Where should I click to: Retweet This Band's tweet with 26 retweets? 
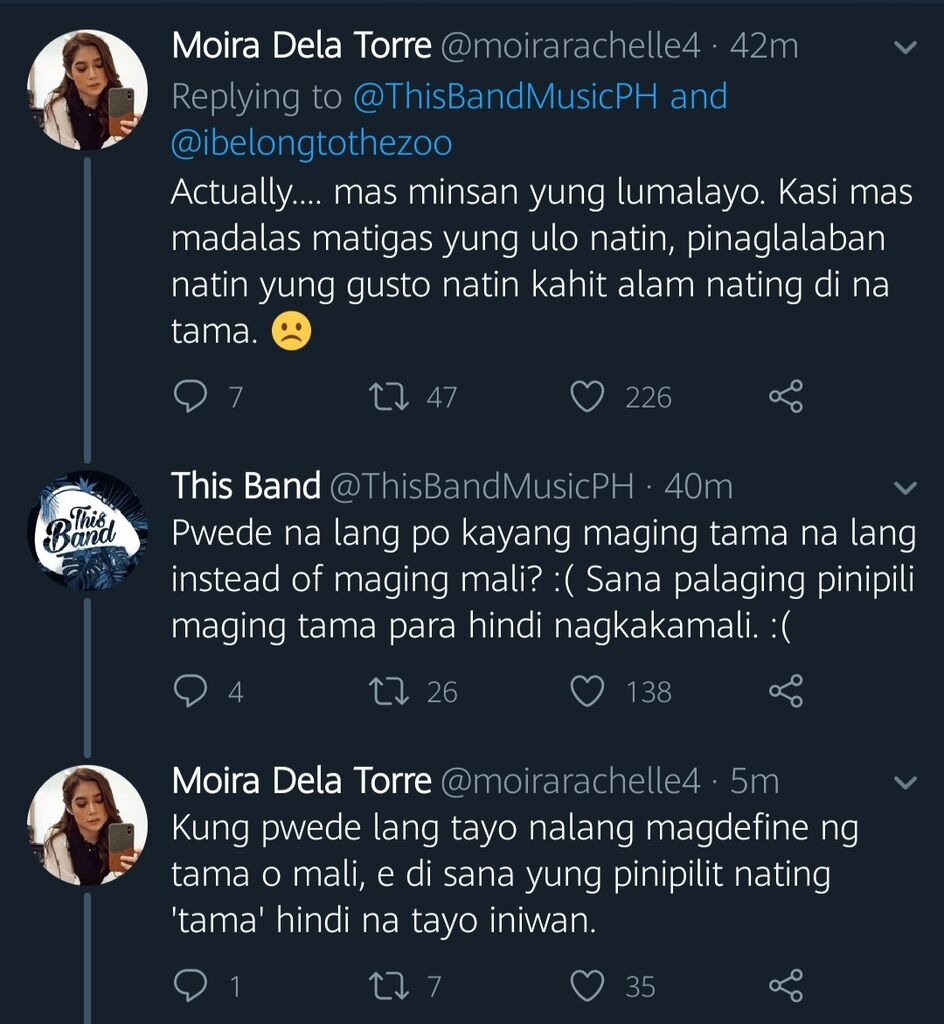[388, 691]
